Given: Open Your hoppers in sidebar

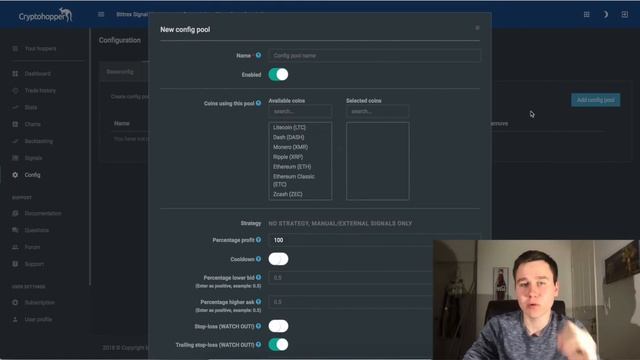Looking at the screenshot, I should tap(40, 49).
